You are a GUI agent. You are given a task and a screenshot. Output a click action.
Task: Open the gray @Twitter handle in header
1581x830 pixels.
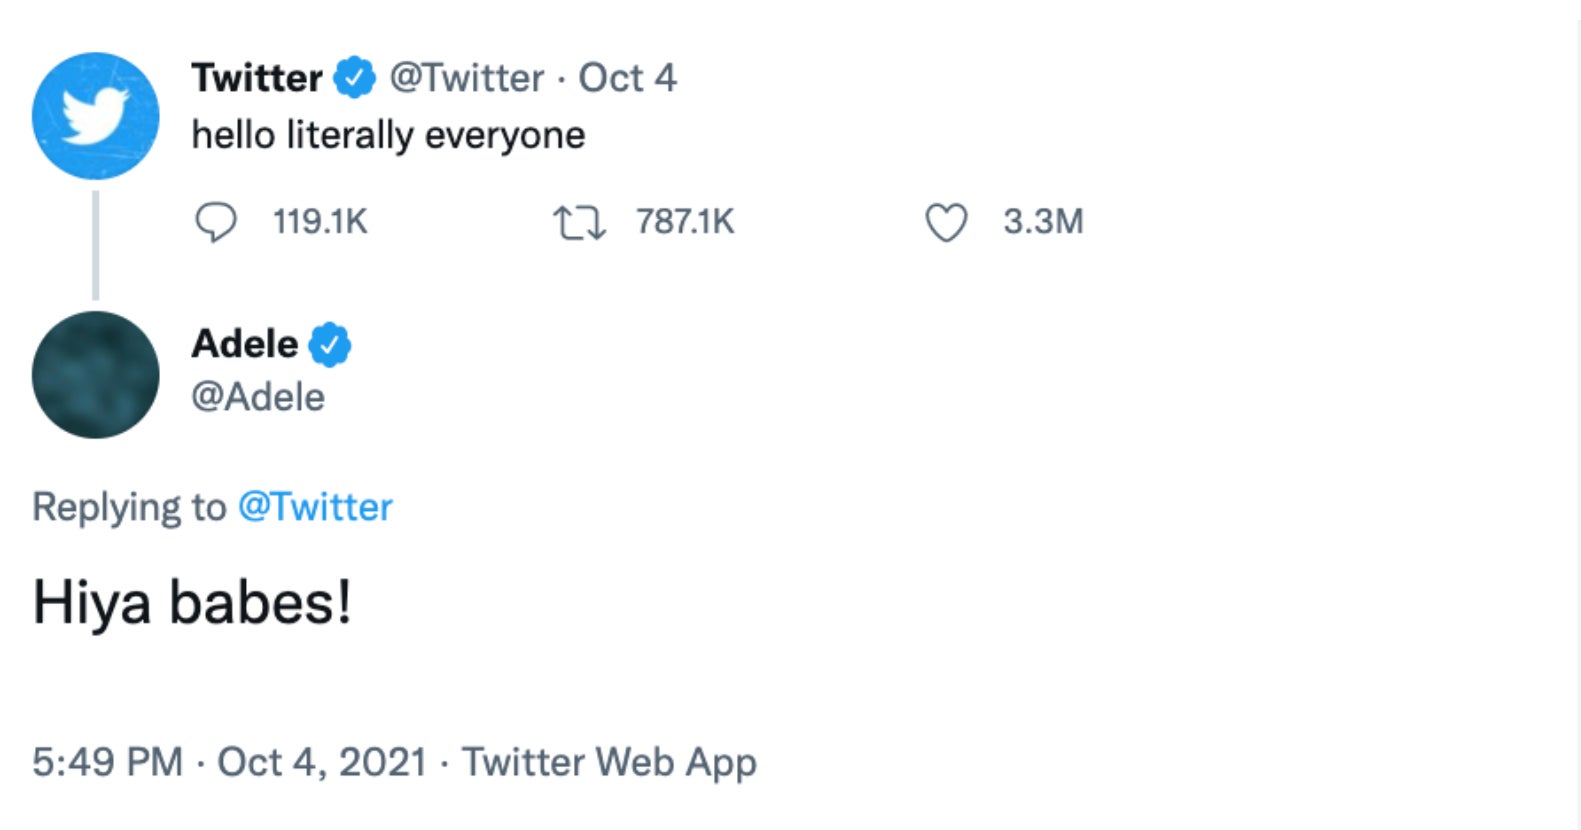point(466,78)
